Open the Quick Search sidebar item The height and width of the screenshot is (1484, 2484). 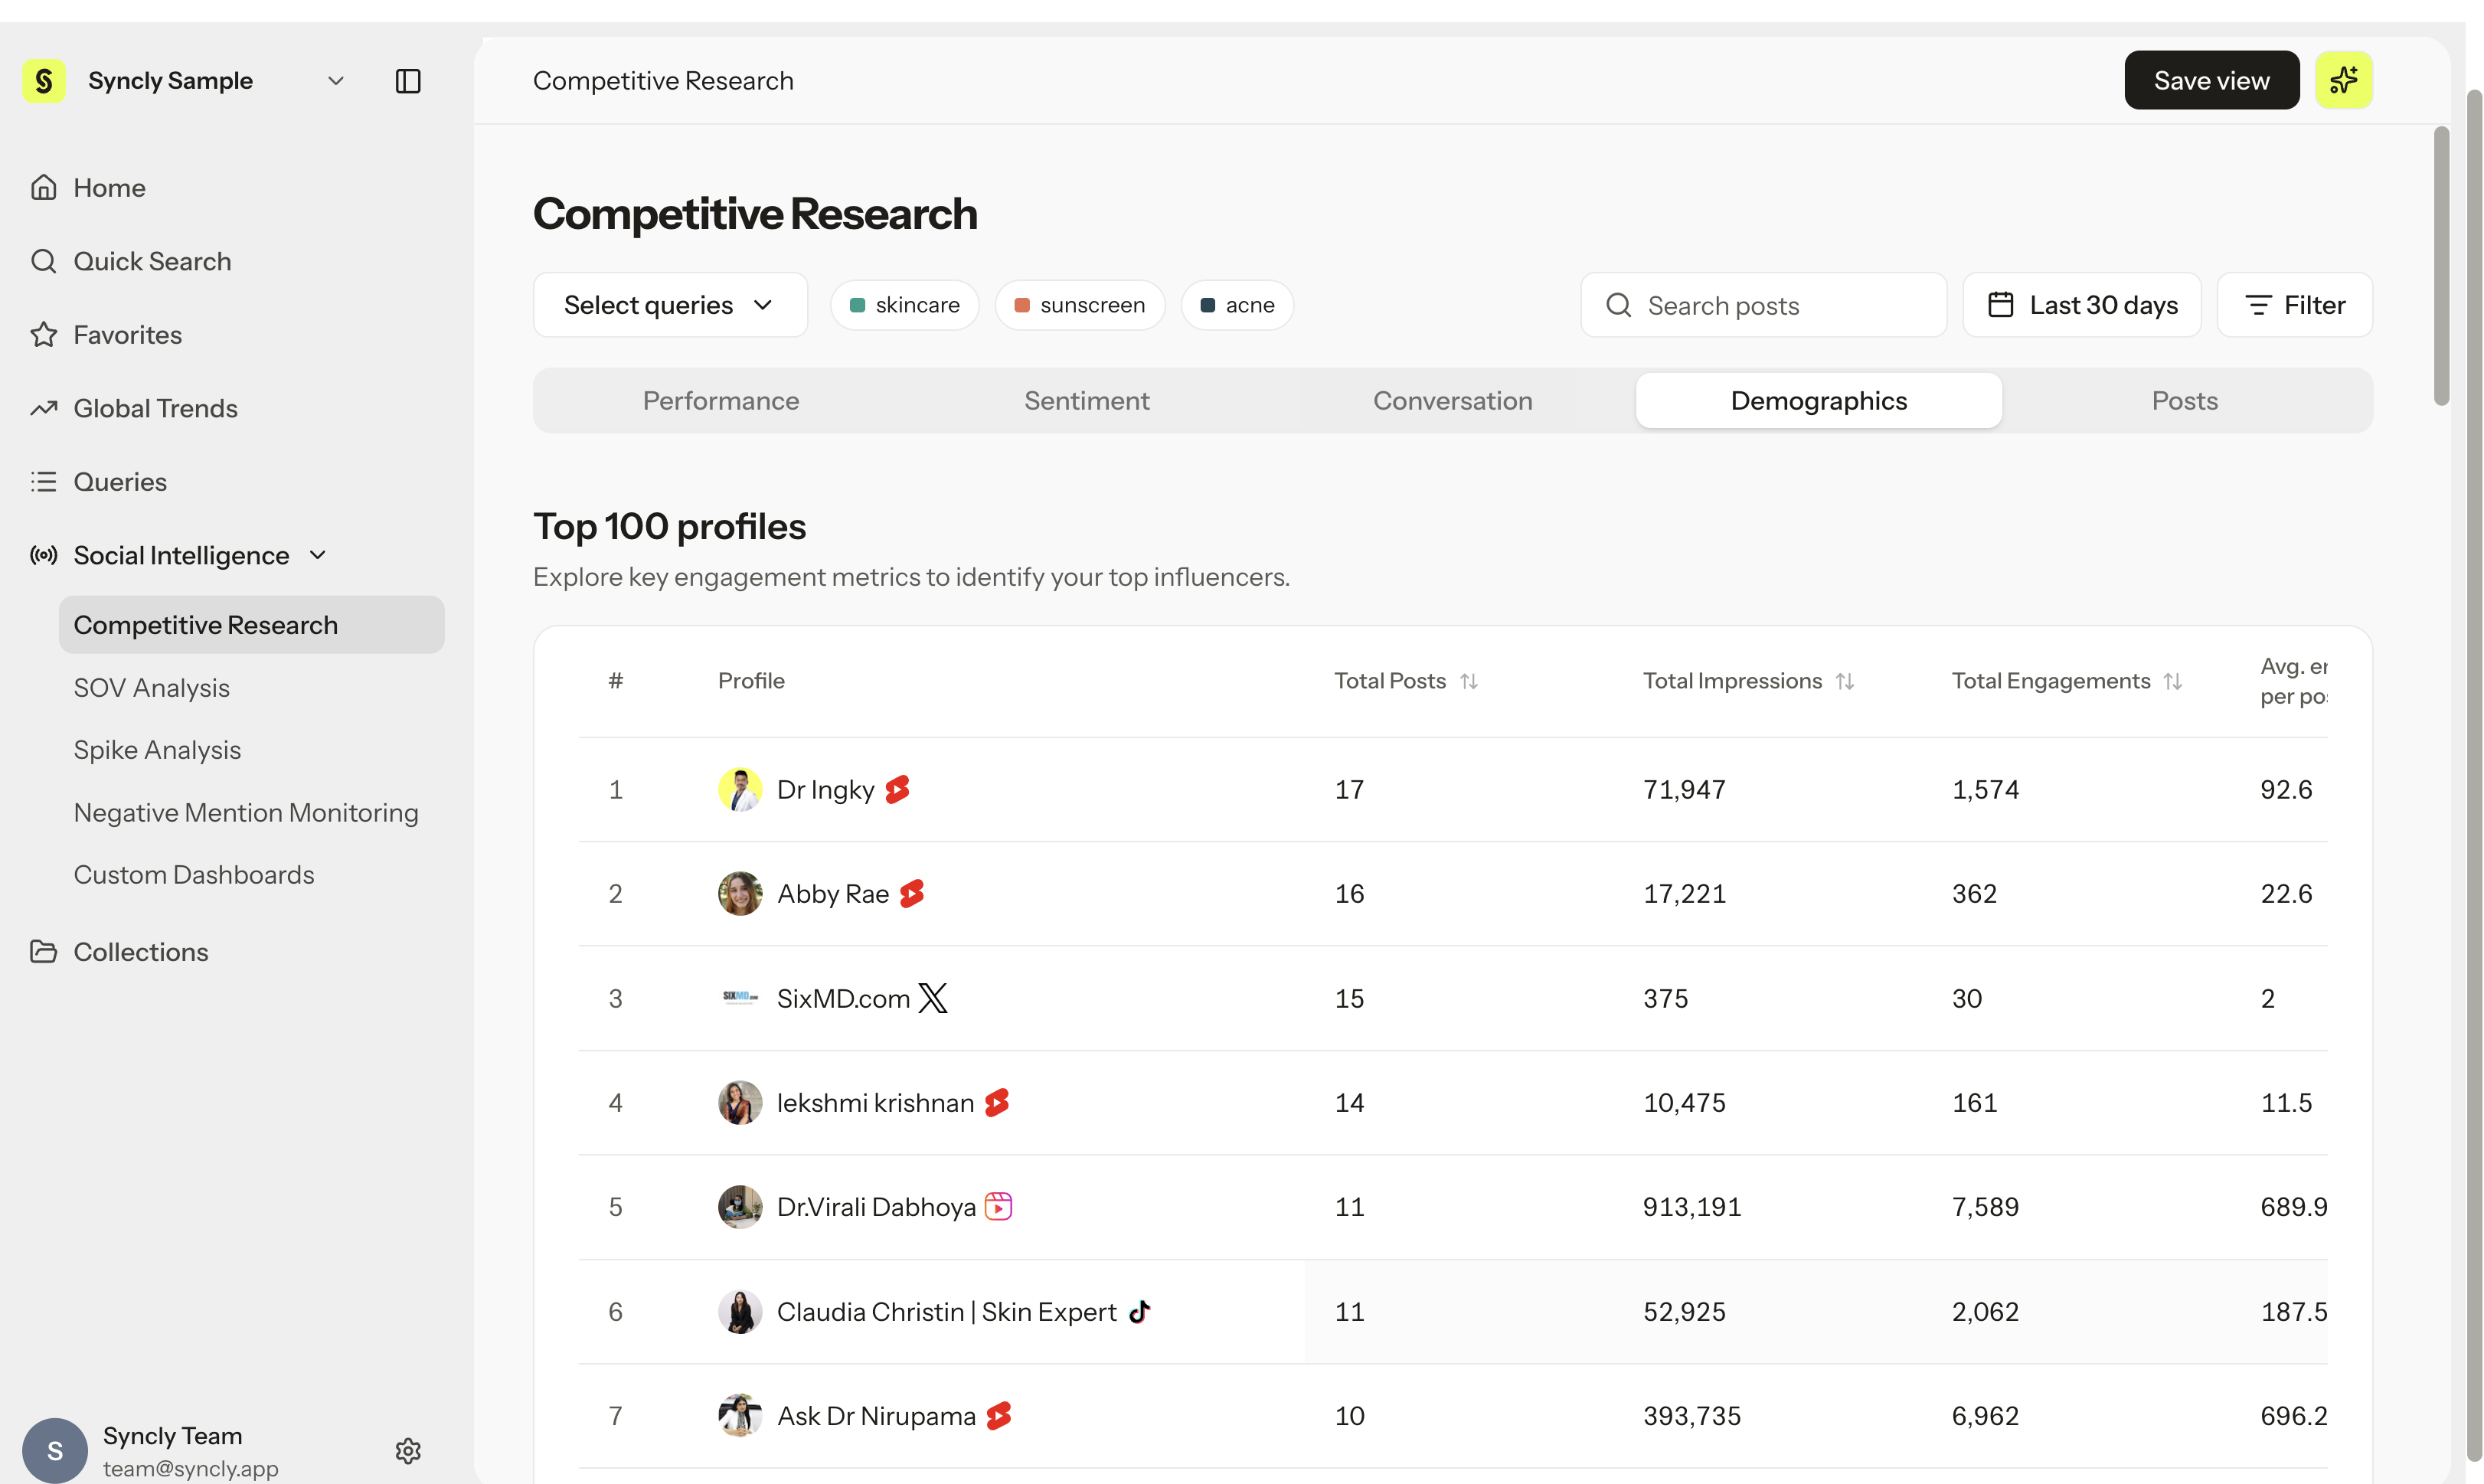coord(131,261)
